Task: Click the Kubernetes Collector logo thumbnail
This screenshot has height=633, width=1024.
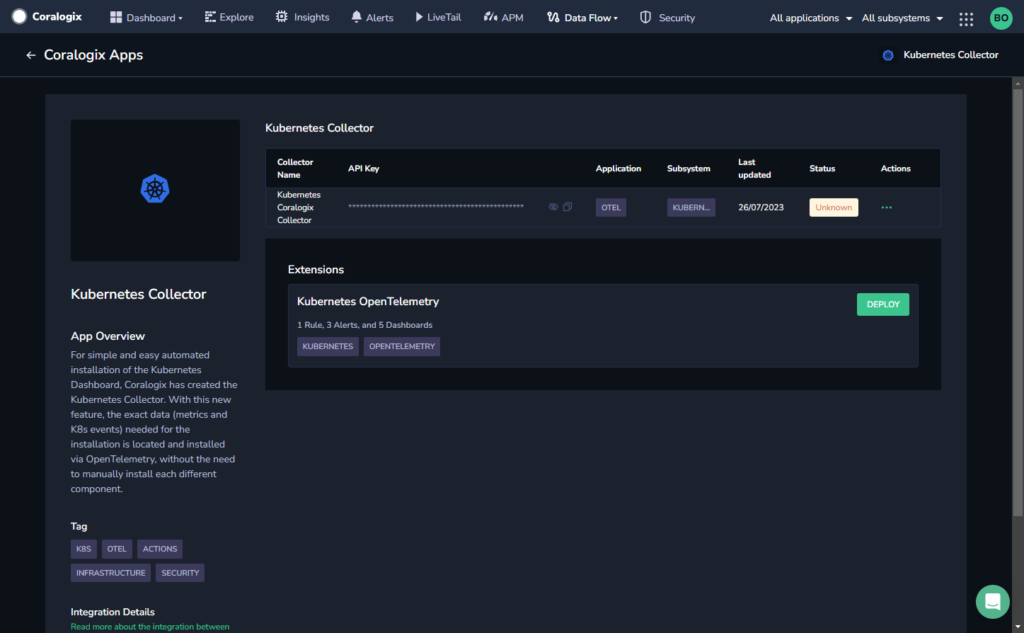Action: 155,190
